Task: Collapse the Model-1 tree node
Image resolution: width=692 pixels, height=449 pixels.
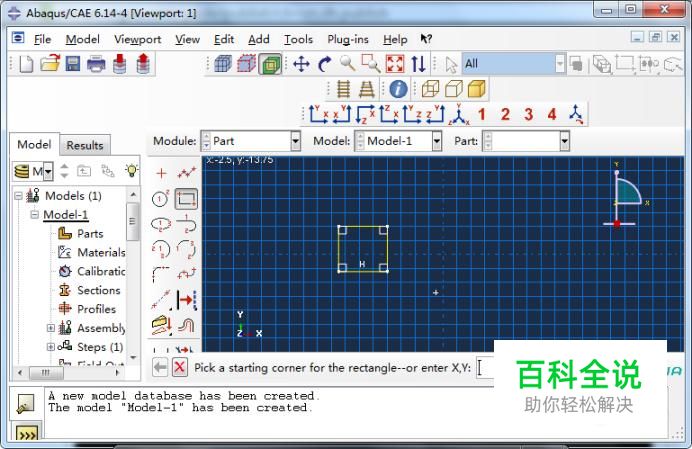Action: (34, 215)
